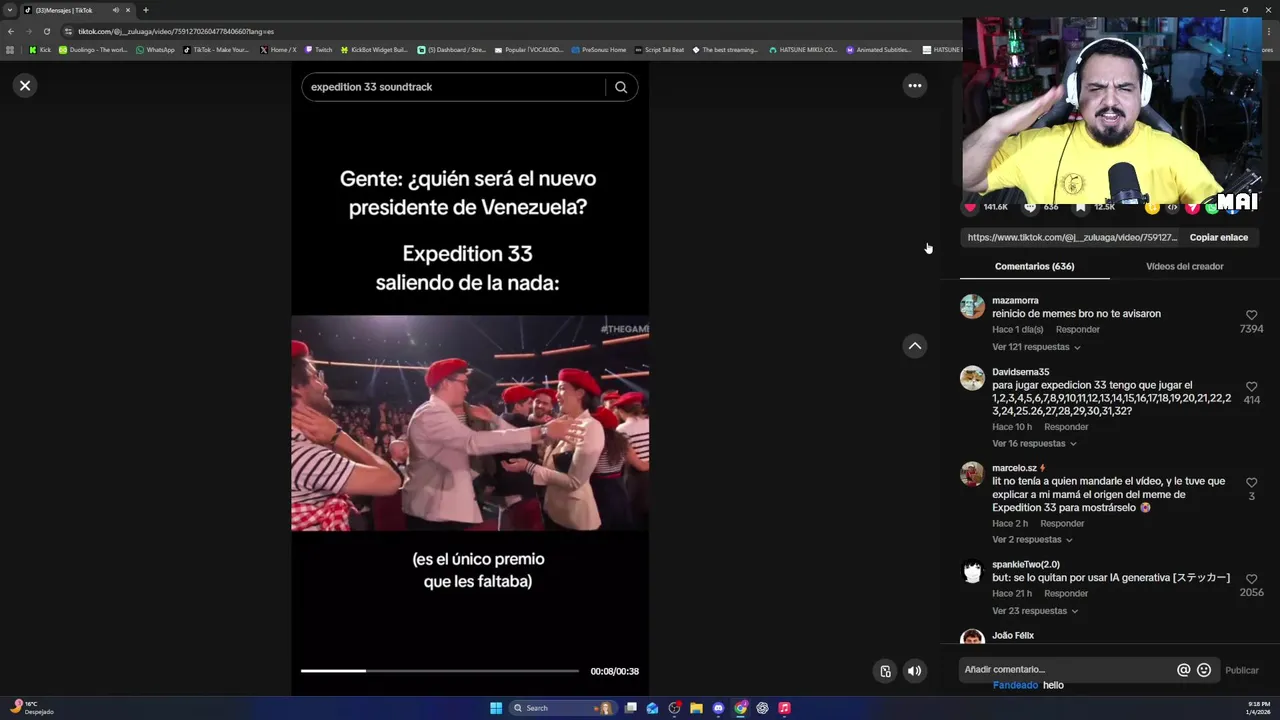This screenshot has width=1280, height=720.
Task: Open mazamorra's profile avatar
Action: (972, 306)
